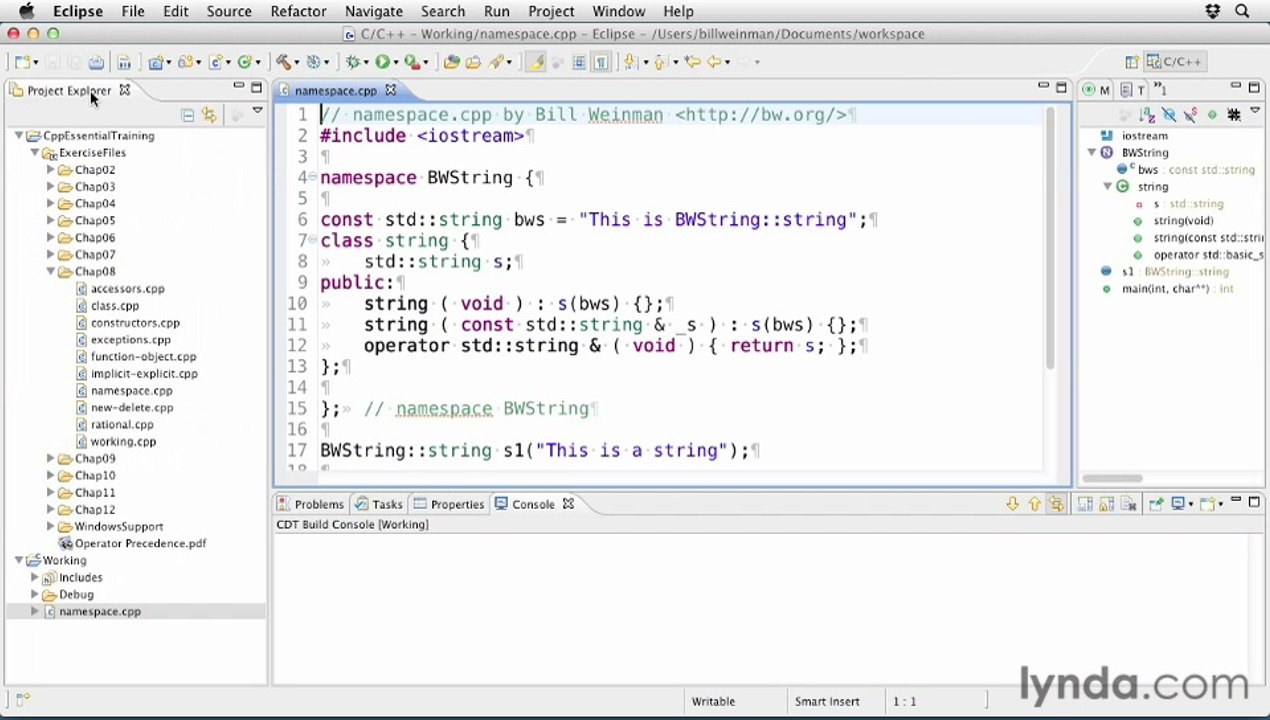Click the External Tools run icon

tap(412, 62)
